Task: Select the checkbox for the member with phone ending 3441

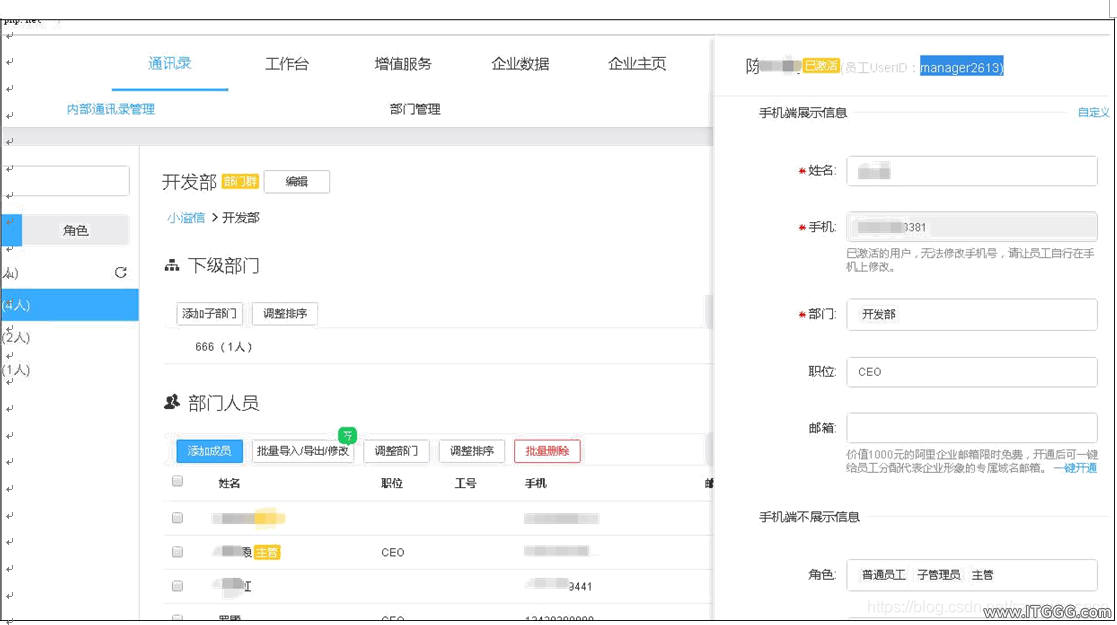Action: pyautogui.click(x=177, y=586)
